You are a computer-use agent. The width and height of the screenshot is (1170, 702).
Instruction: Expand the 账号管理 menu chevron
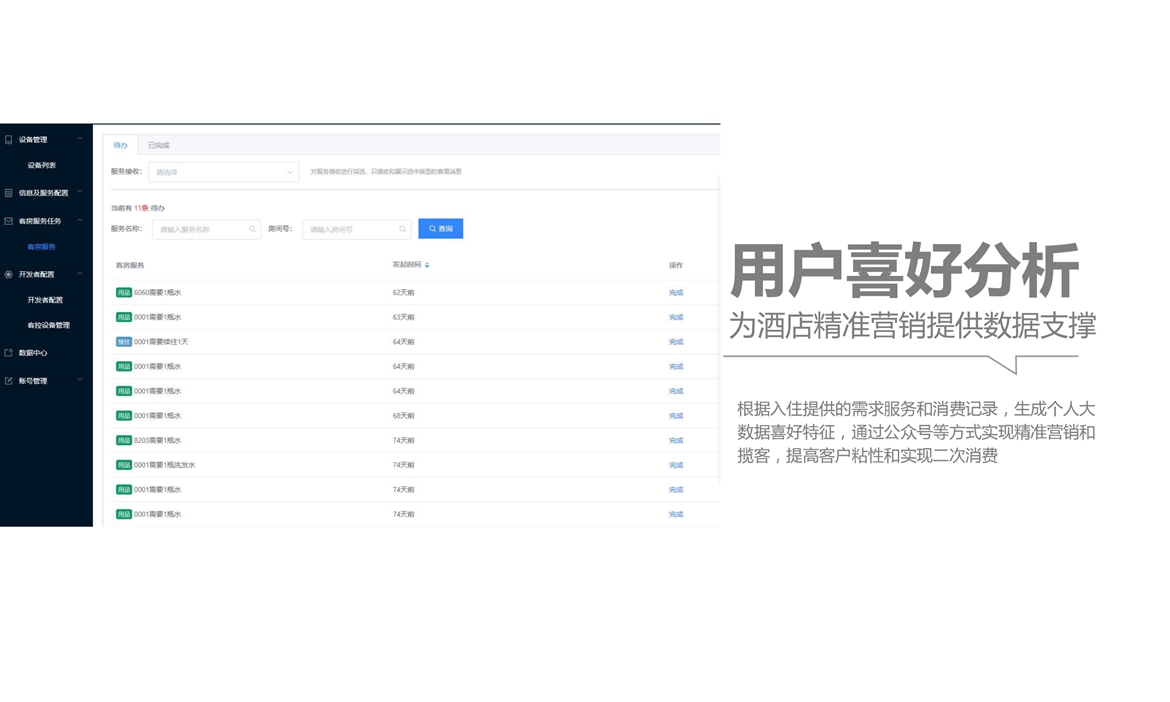80,380
